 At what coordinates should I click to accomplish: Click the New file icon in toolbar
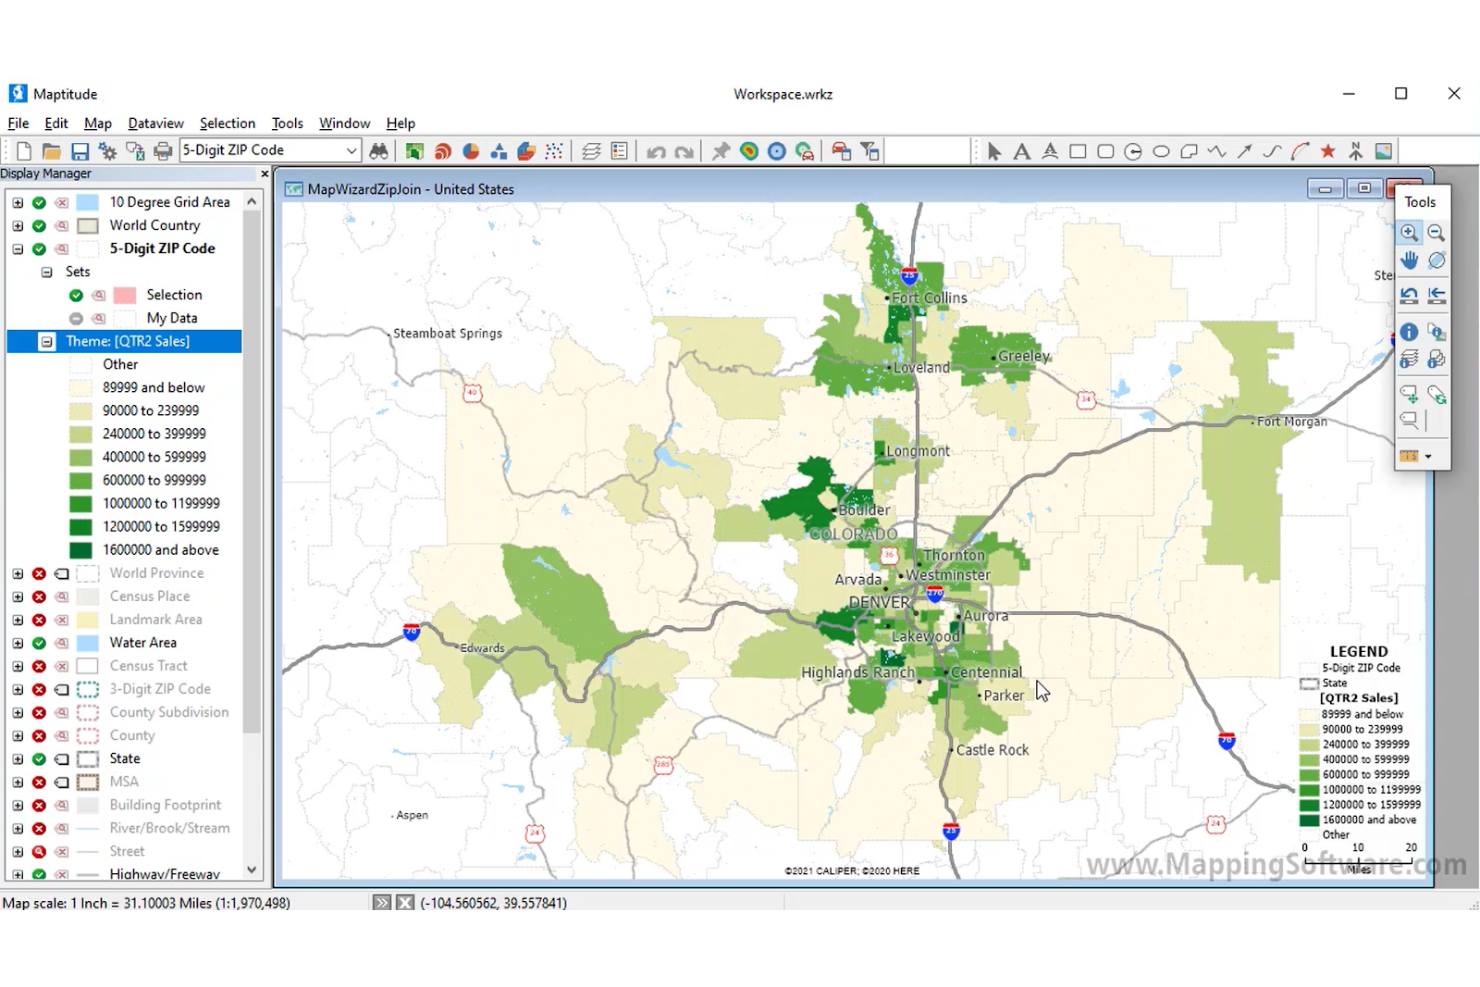tap(24, 151)
